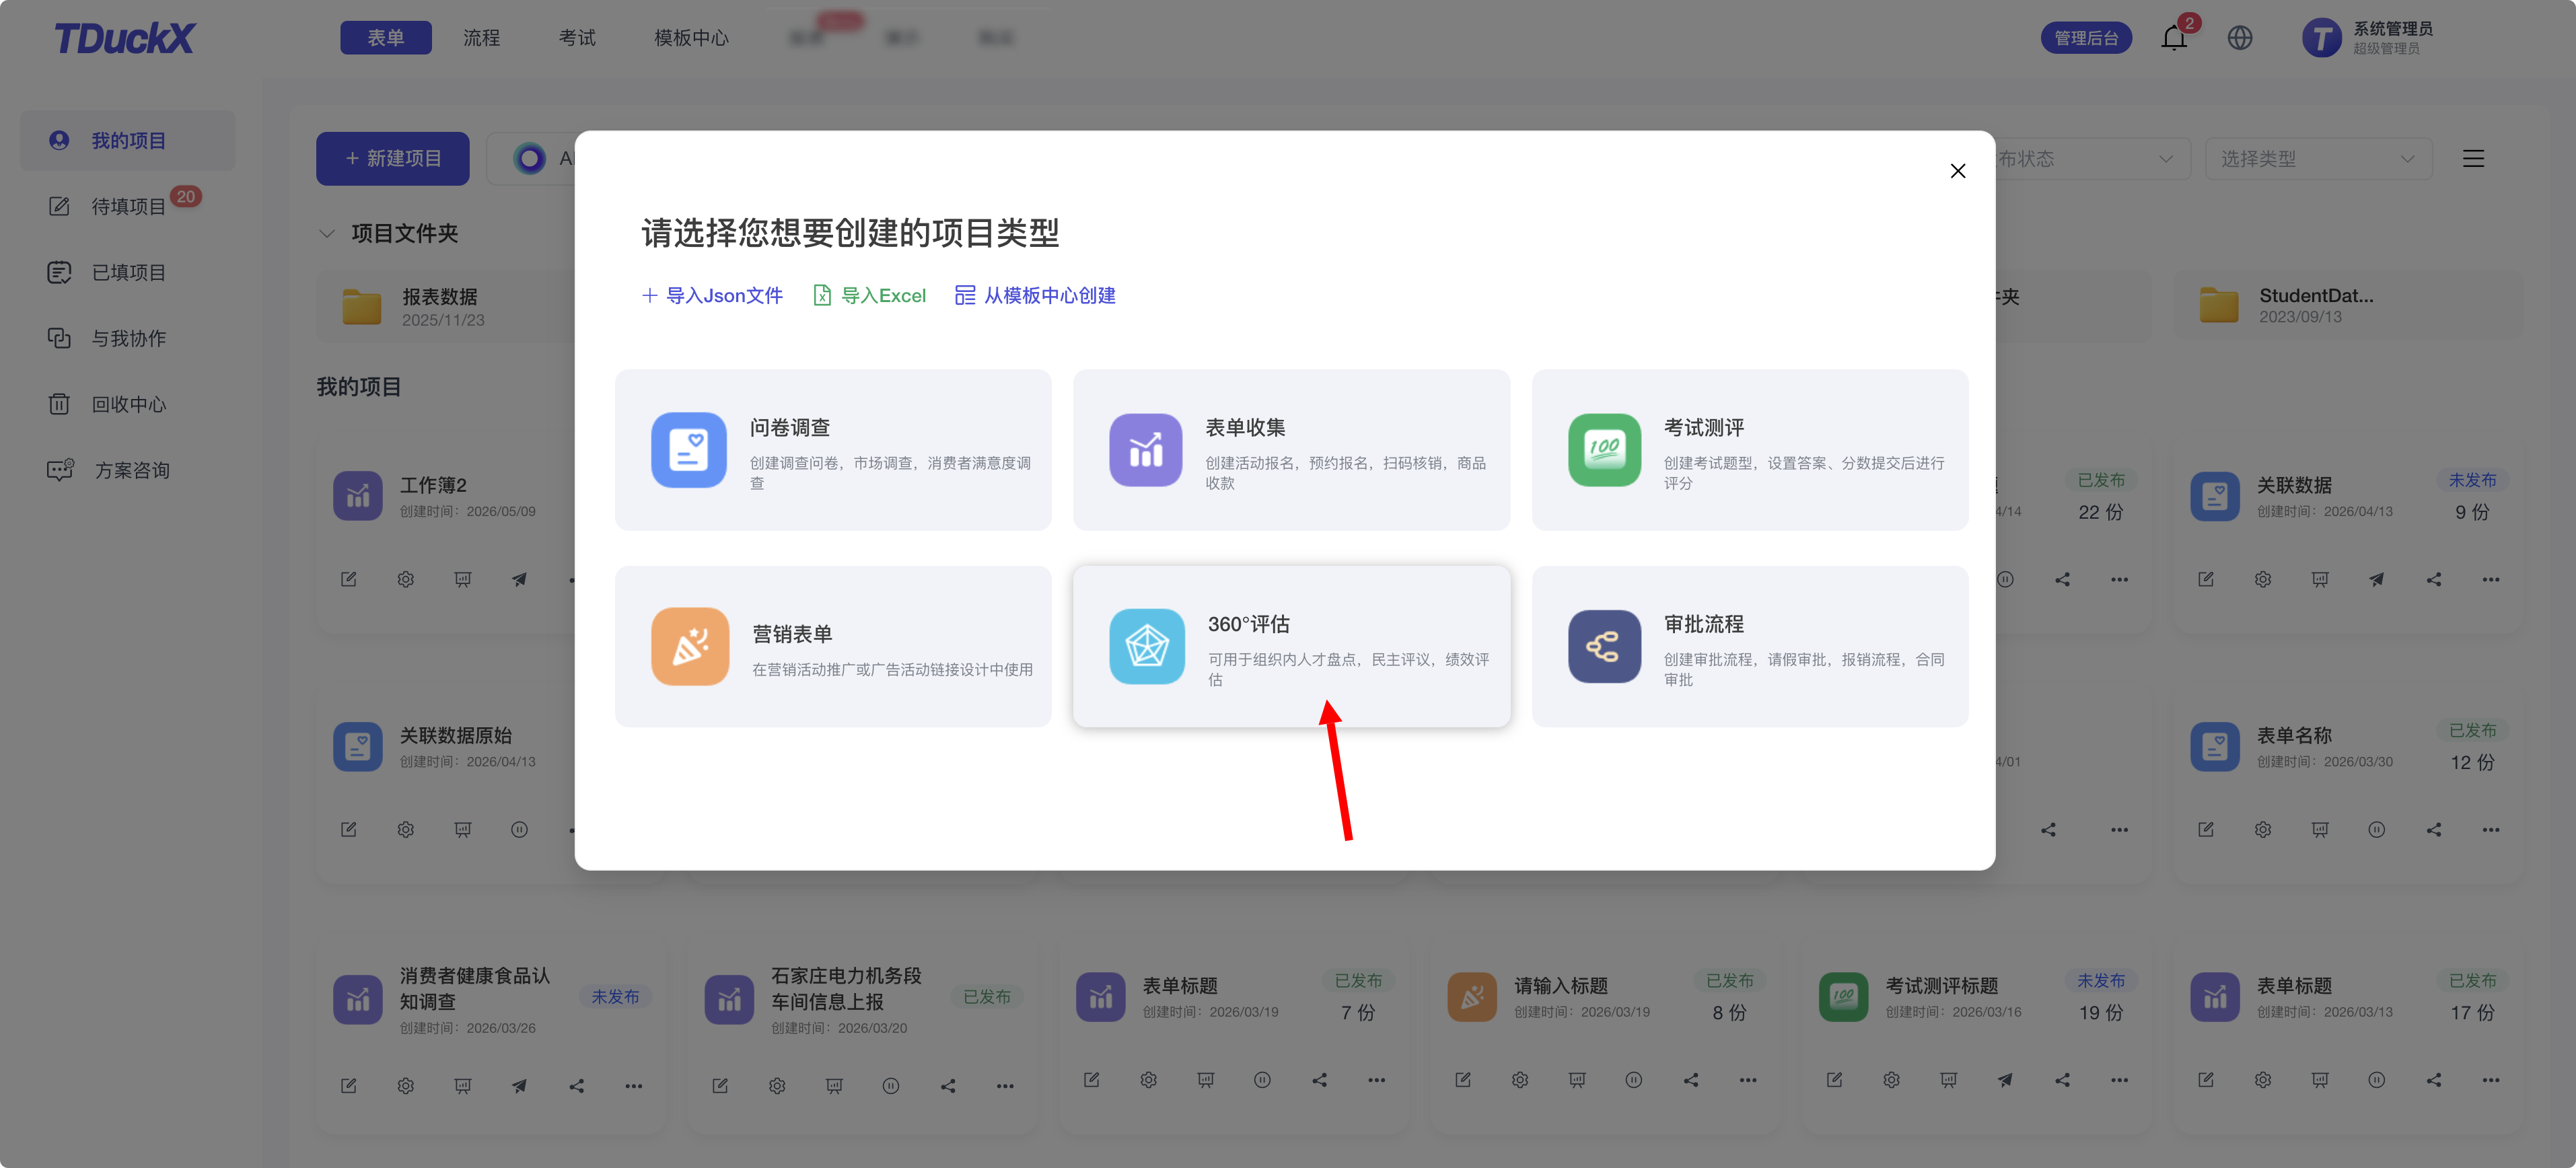Pause the 石家庄电力机务段 project
The image size is (2576, 1168).
pos(890,1086)
